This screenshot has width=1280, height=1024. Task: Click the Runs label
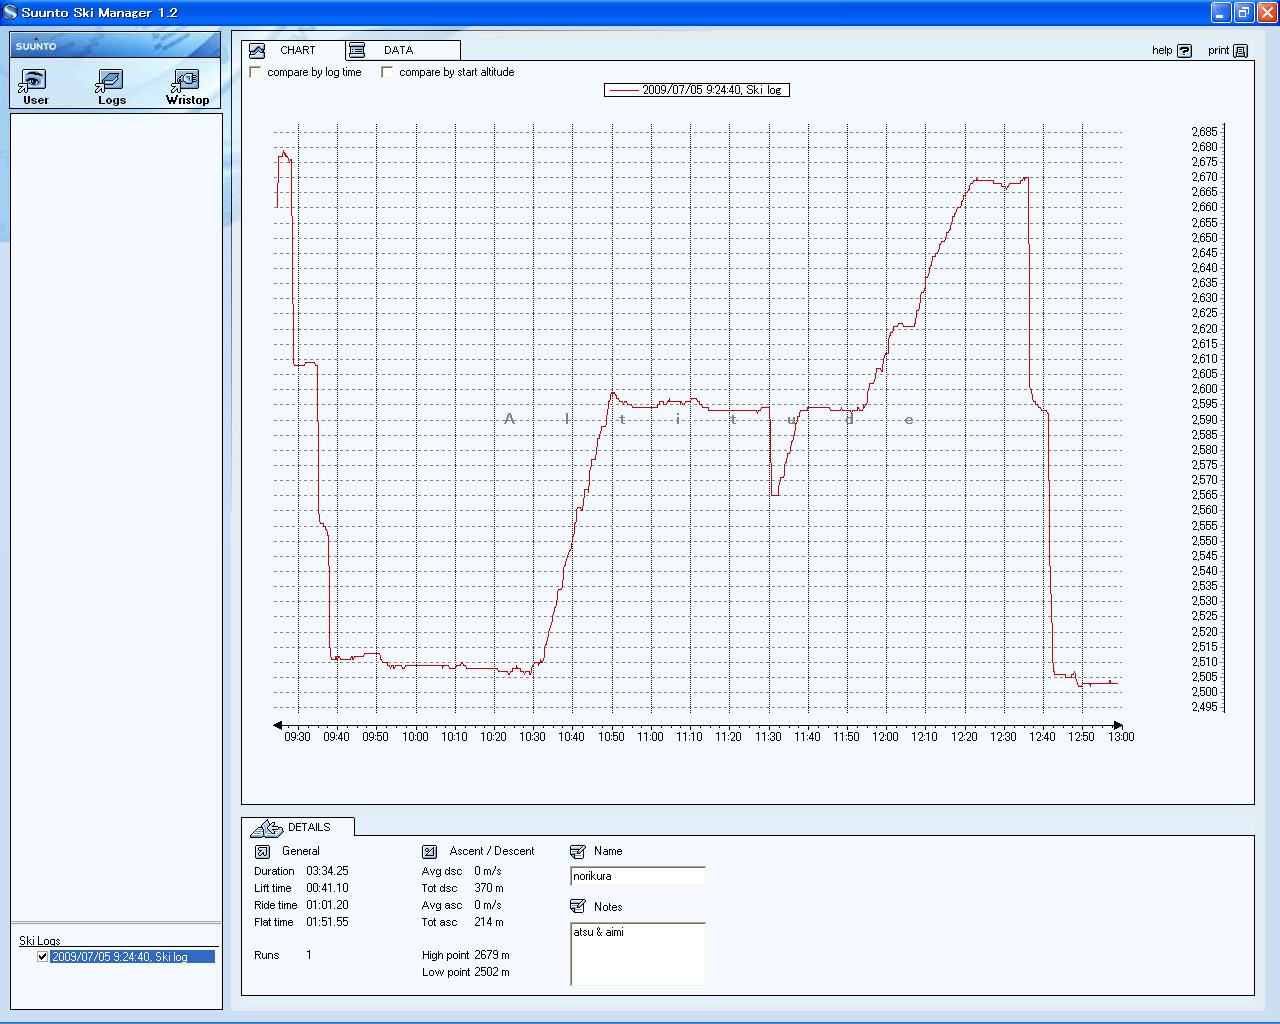[x=266, y=955]
